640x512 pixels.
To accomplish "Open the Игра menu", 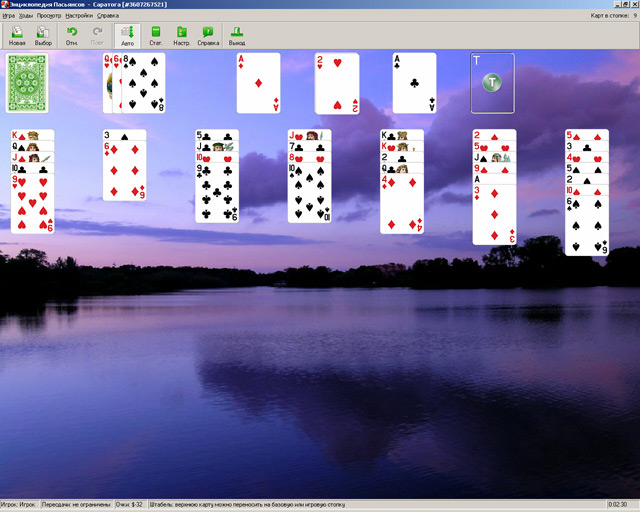I will [x=9, y=16].
